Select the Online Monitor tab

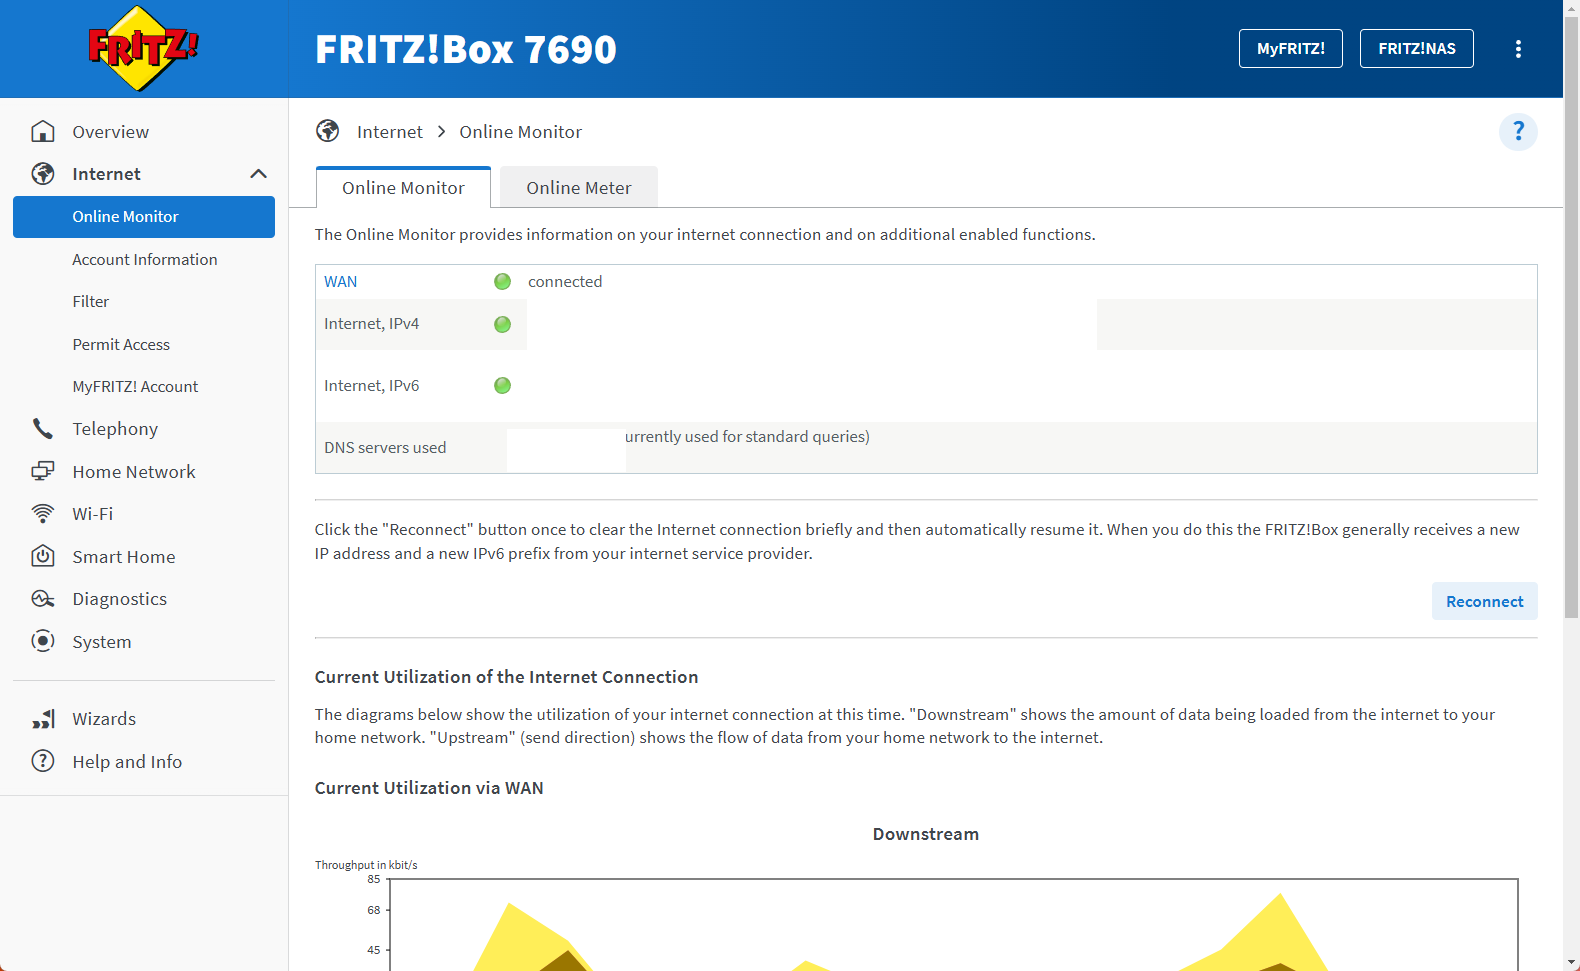(x=403, y=188)
